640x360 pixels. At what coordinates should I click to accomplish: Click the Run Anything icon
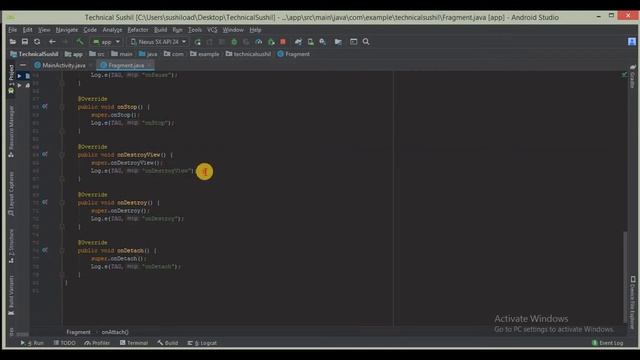(x=353, y=42)
